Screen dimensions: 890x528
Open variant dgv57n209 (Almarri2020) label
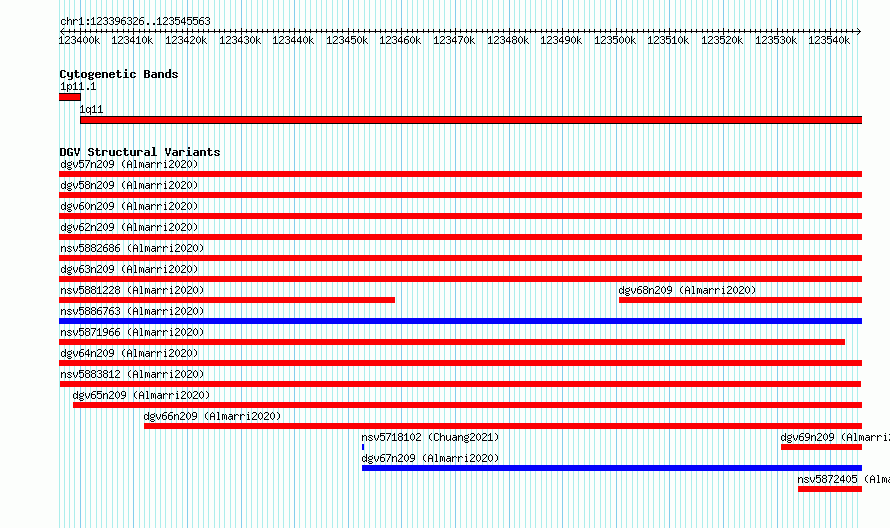click(x=129, y=164)
